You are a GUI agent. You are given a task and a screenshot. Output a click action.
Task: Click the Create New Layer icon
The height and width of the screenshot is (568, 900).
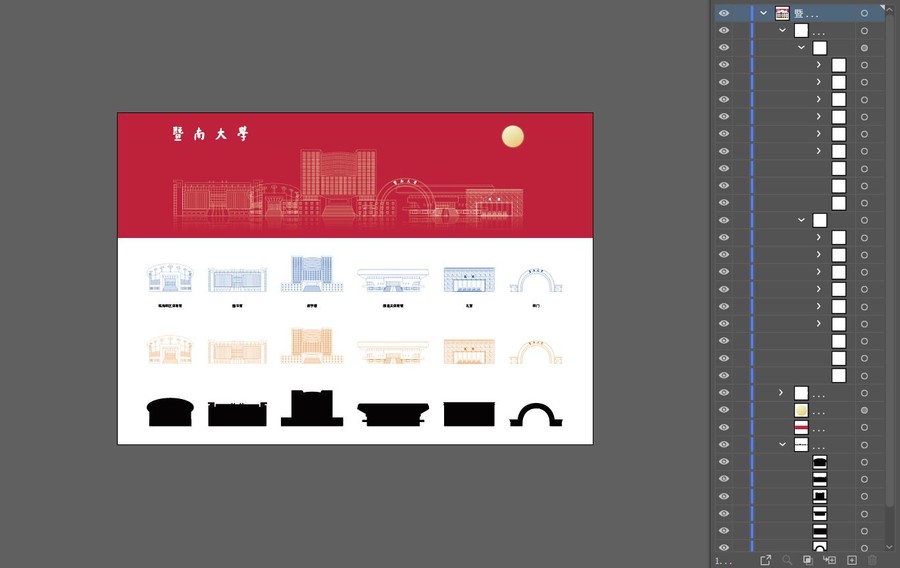pyautogui.click(x=852, y=560)
